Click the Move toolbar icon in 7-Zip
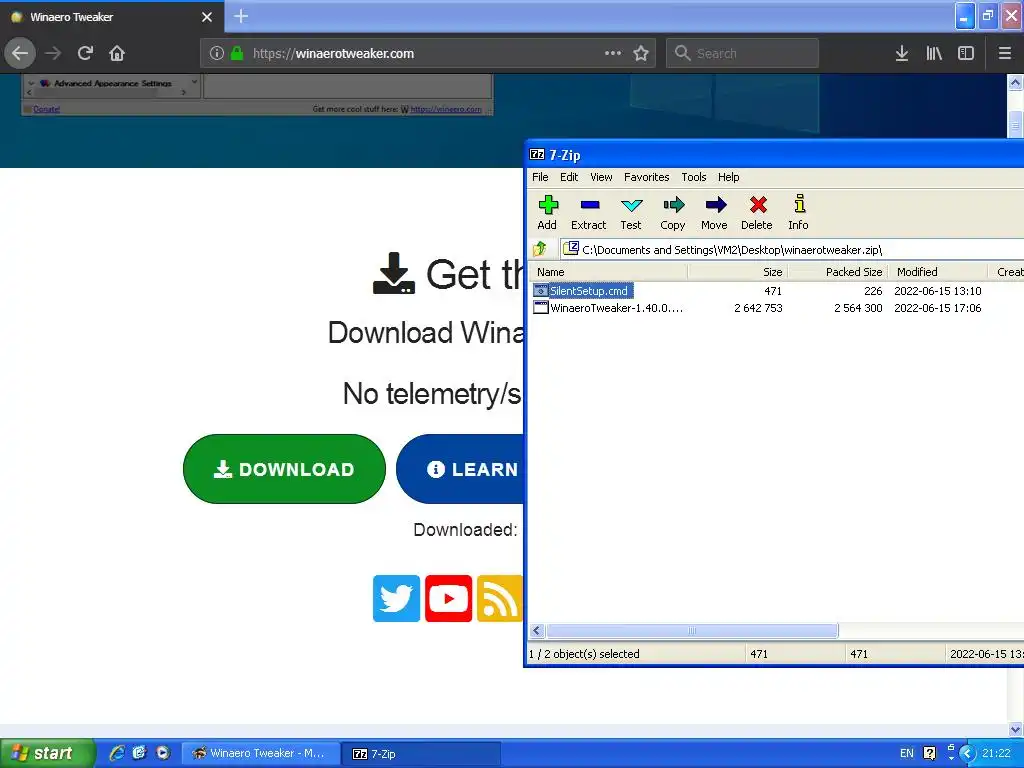Image resolution: width=1024 pixels, height=768 pixels. (714, 212)
